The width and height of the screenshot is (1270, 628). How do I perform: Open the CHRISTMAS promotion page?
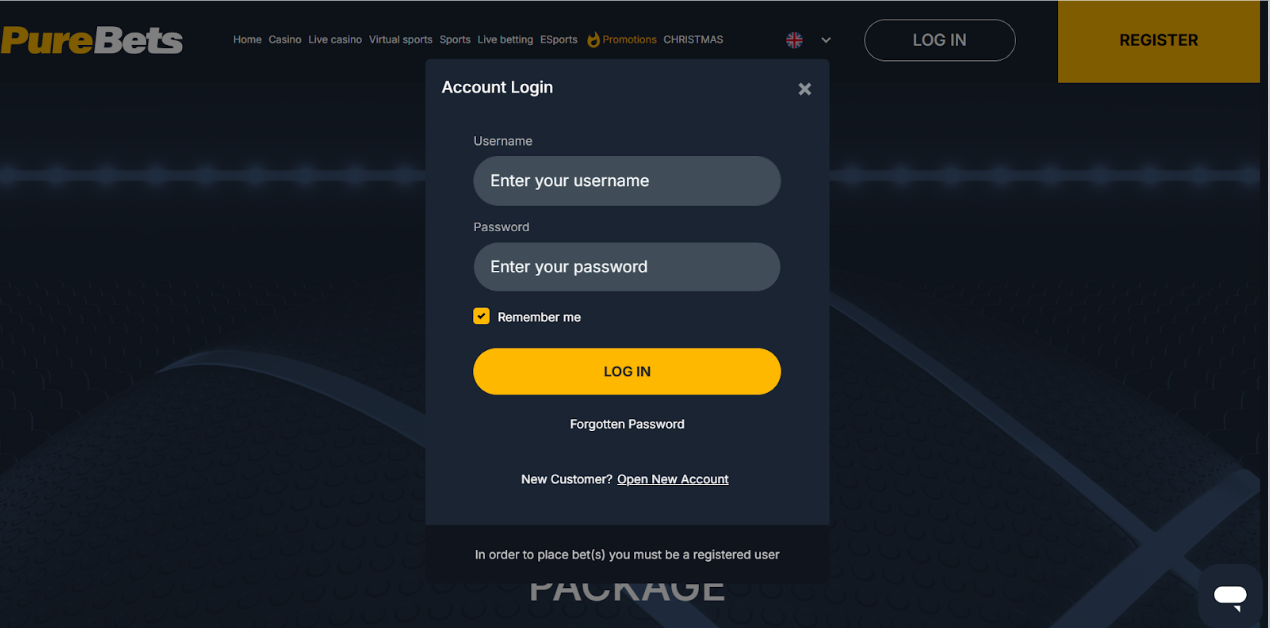click(x=693, y=39)
